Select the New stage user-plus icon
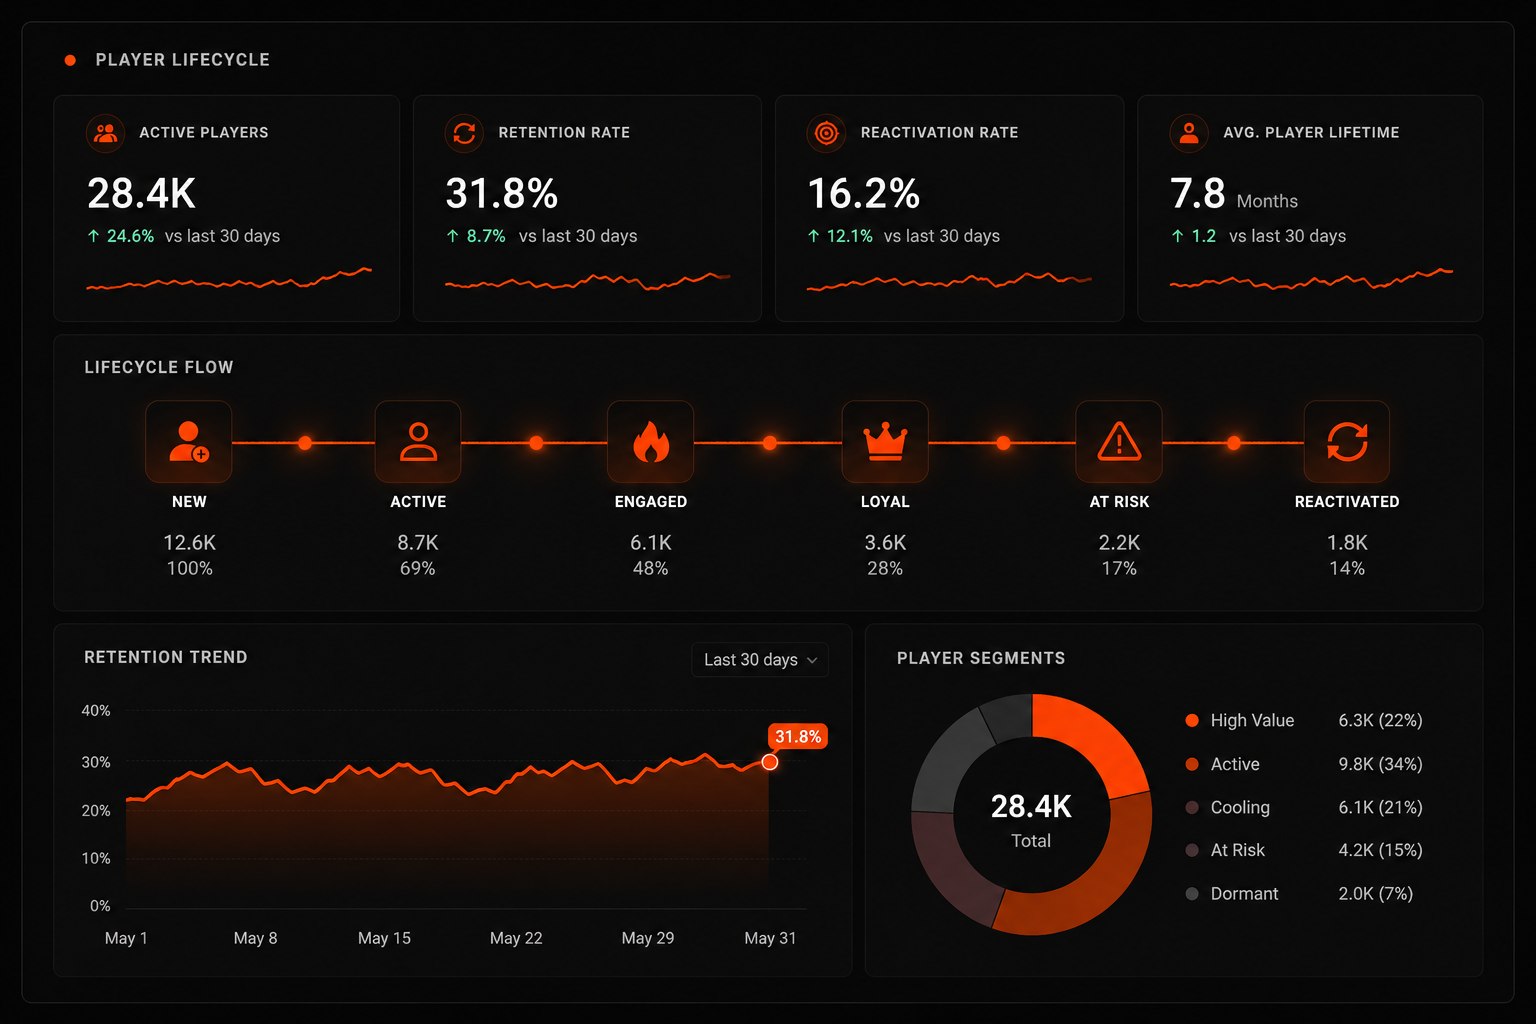 pos(189,442)
